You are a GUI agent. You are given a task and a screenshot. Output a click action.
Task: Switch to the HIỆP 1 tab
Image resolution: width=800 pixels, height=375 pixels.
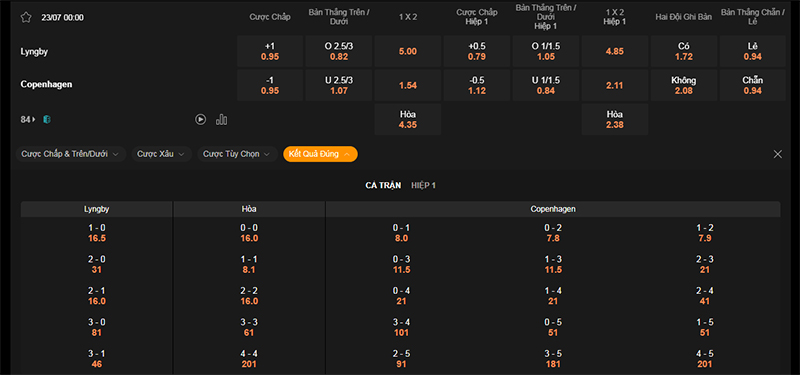tap(423, 186)
